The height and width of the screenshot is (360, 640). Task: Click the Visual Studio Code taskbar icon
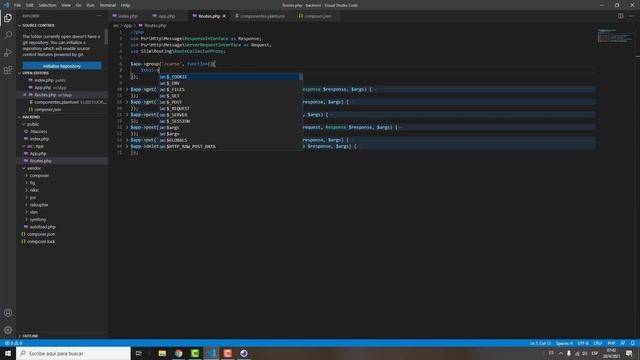pos(211,353)
